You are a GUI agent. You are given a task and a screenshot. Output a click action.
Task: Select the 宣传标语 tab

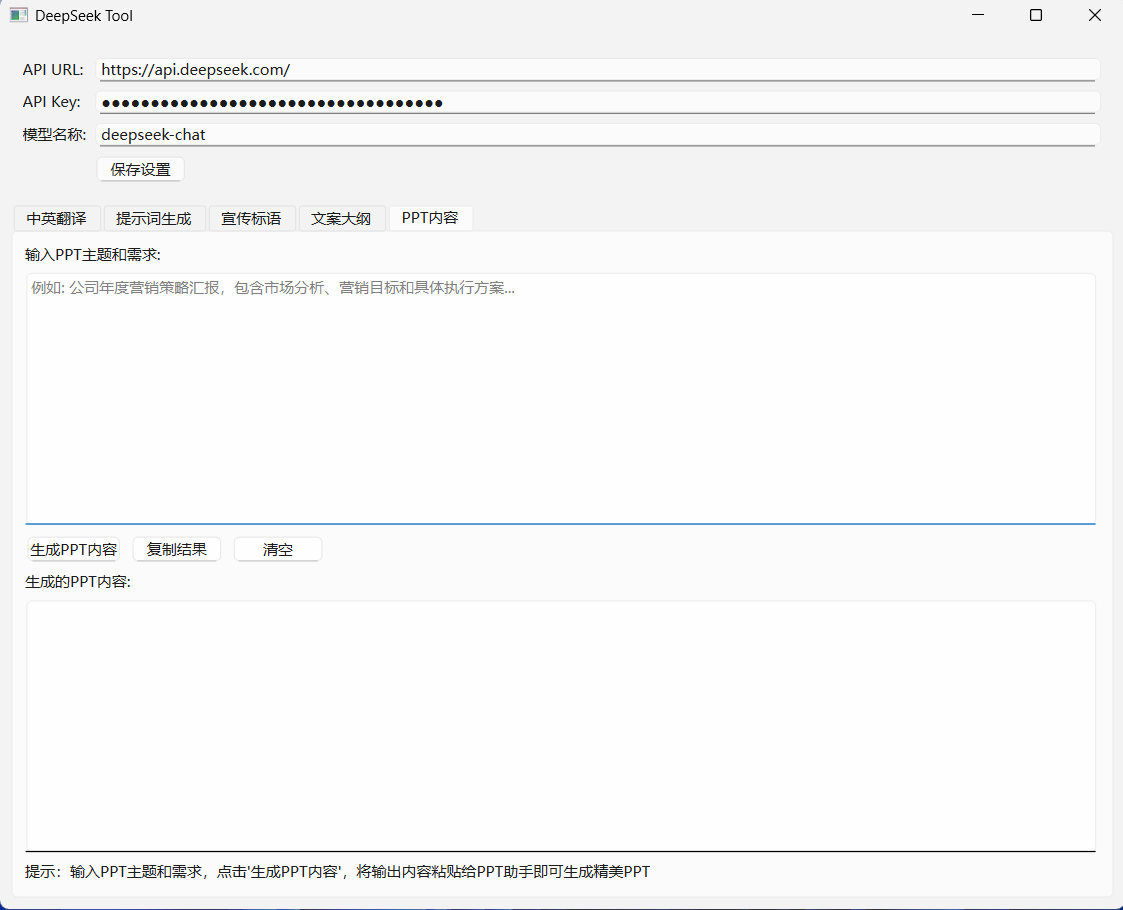tap(251, 218)
